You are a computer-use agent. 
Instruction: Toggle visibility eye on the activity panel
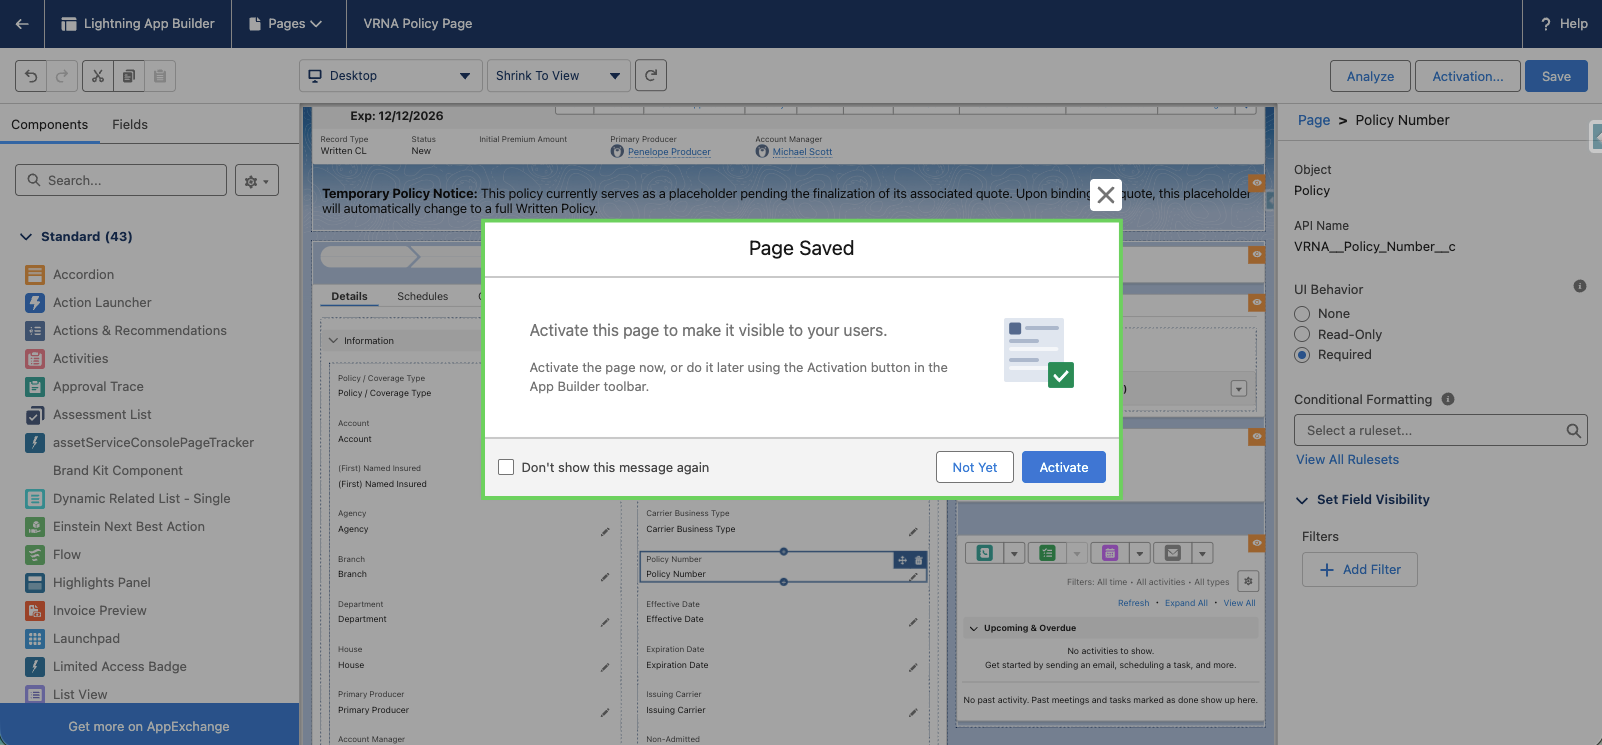pyautogui.click(x=1257, y=543)
